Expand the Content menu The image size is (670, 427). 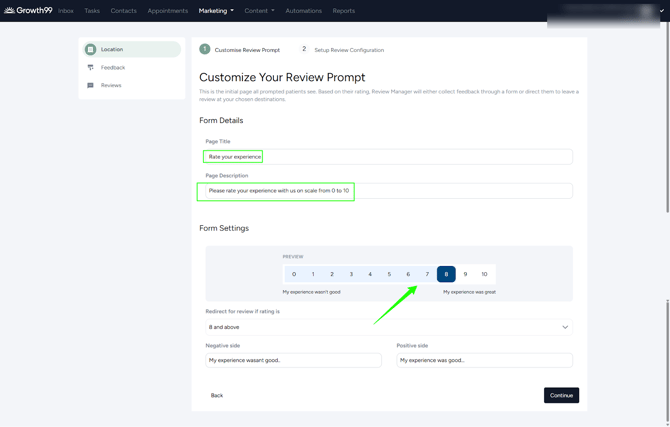coord(259,11)
